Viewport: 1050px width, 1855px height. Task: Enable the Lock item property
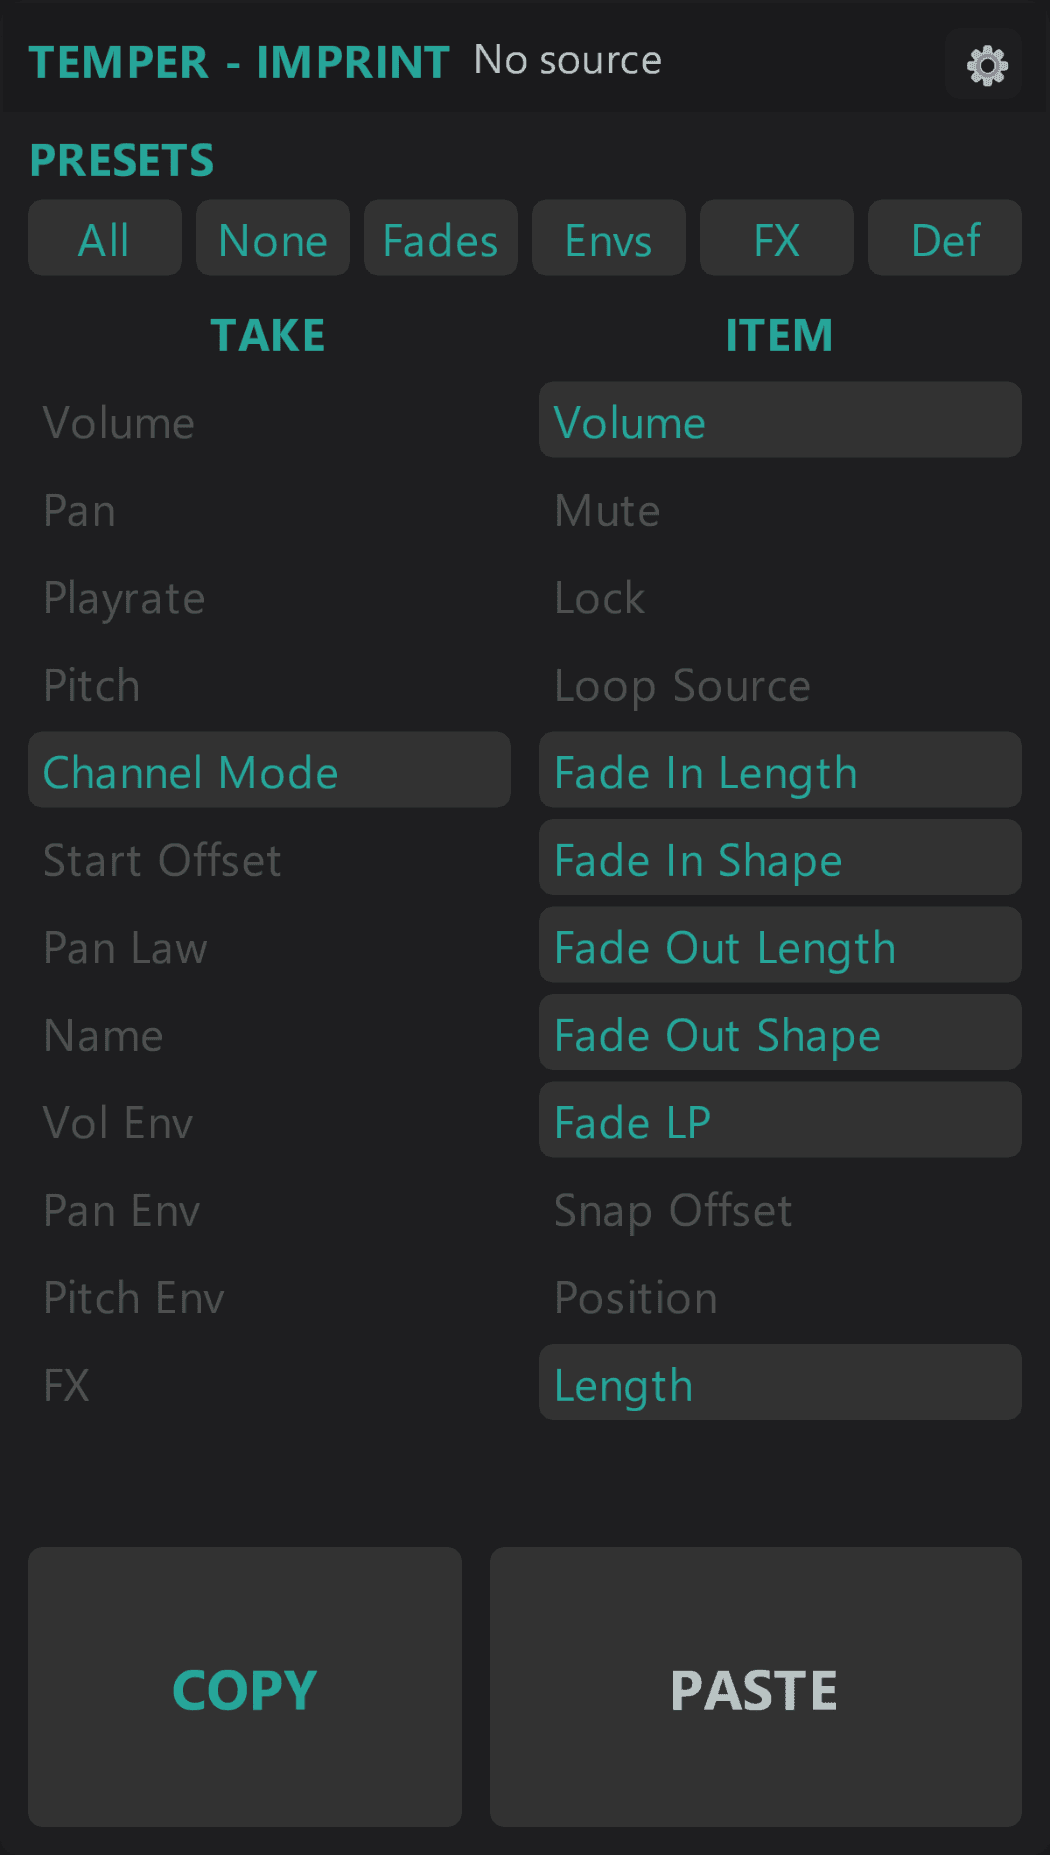click(599, 597)
